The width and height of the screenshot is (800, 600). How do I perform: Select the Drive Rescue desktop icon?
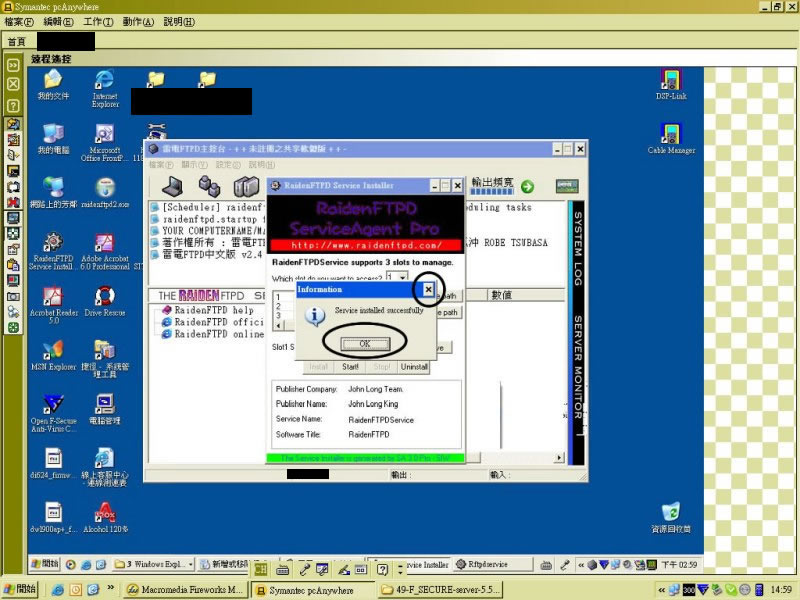pos(105,301)
